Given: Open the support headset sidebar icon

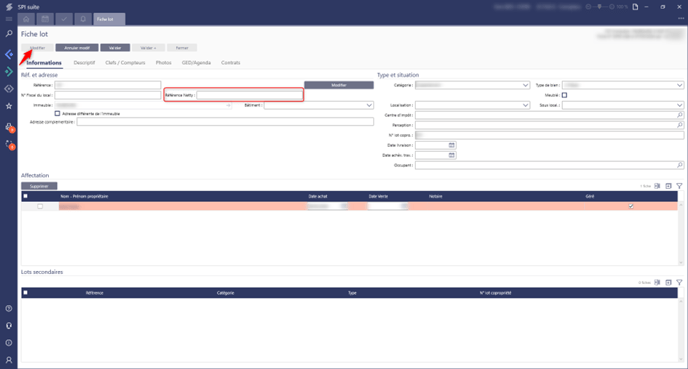Looking at the screenshot, I should [x=9, y=326].
